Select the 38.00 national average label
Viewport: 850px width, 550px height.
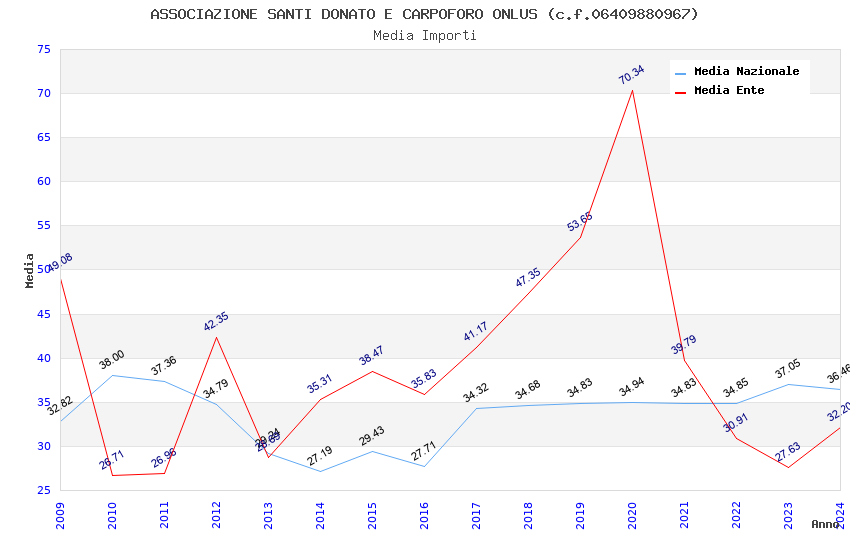point(112,359)
